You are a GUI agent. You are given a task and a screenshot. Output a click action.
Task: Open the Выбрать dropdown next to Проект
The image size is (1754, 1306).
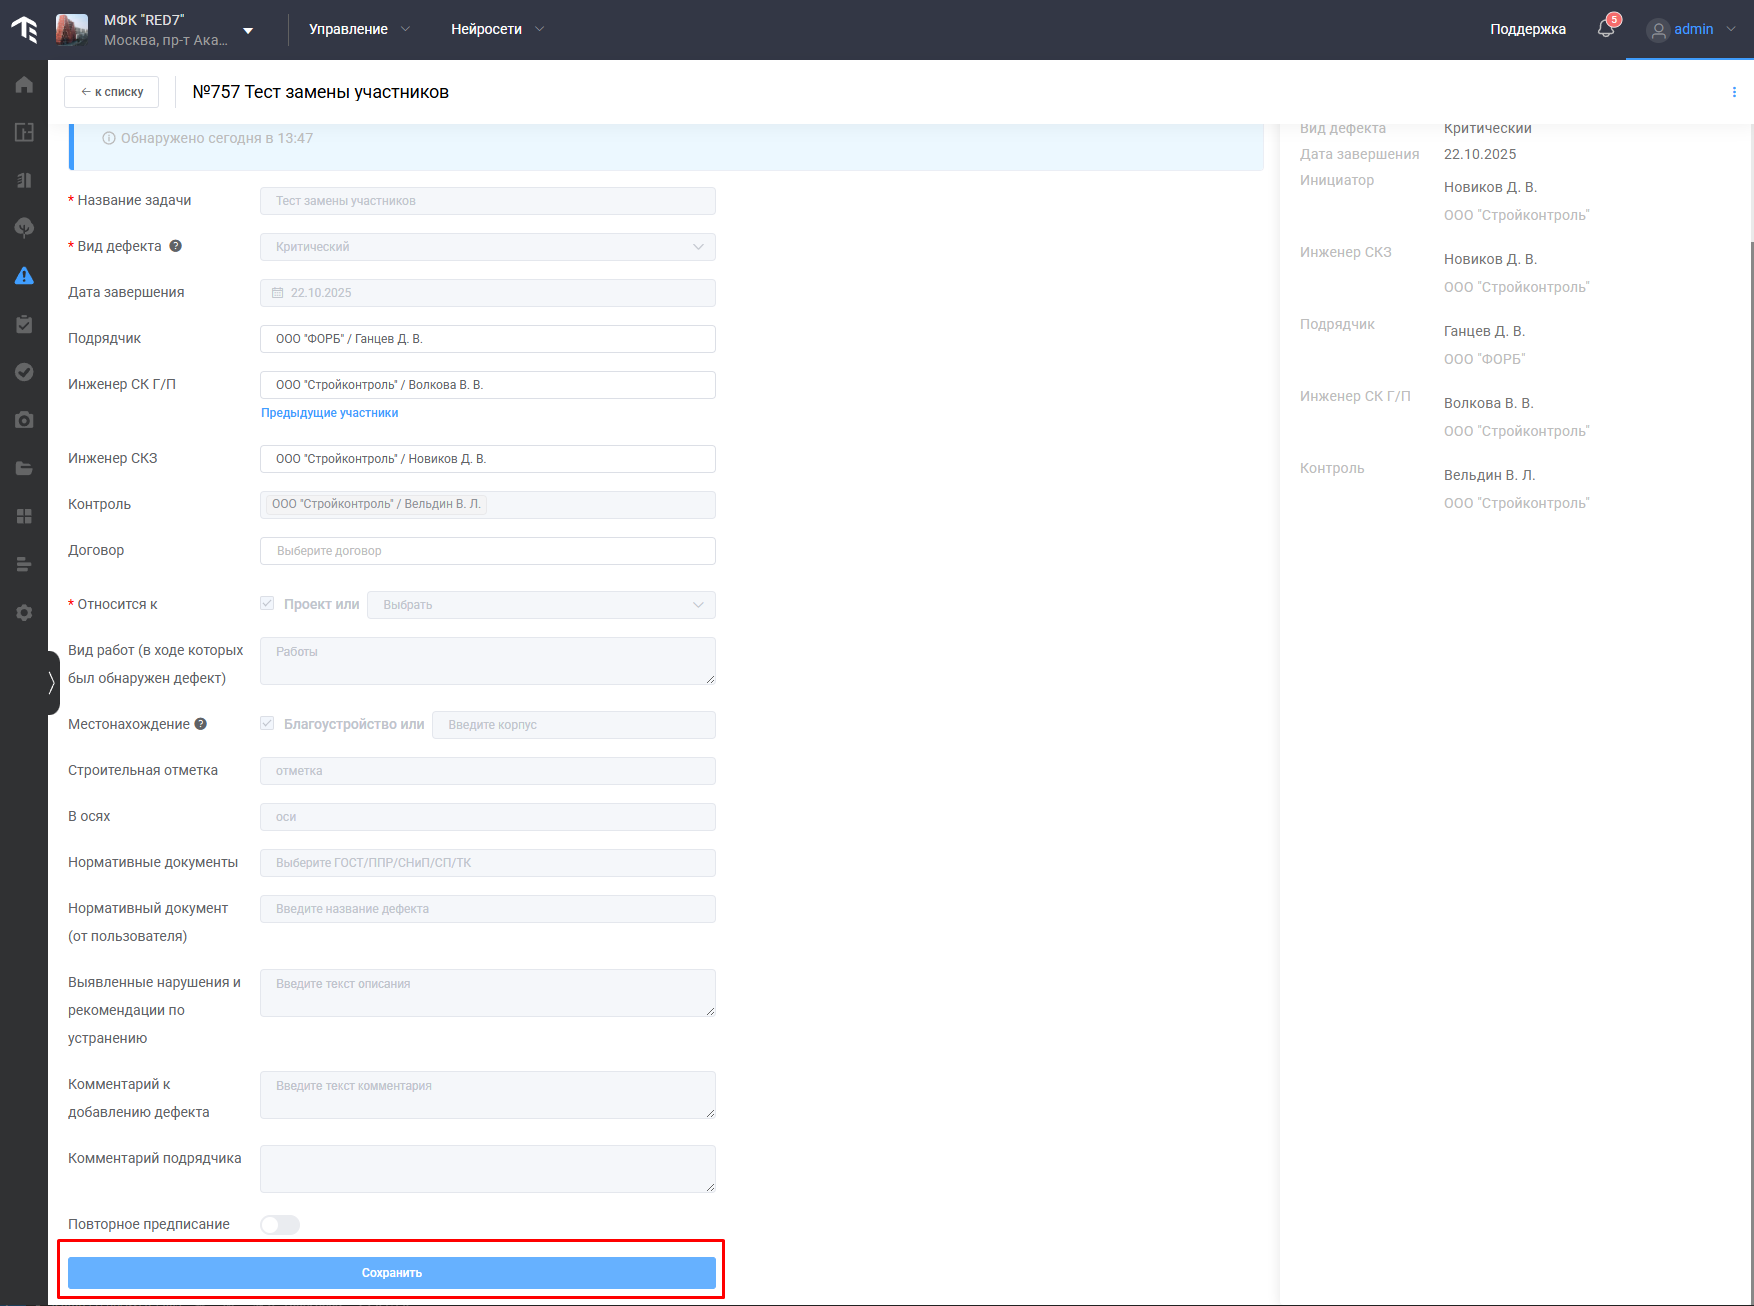541,605
